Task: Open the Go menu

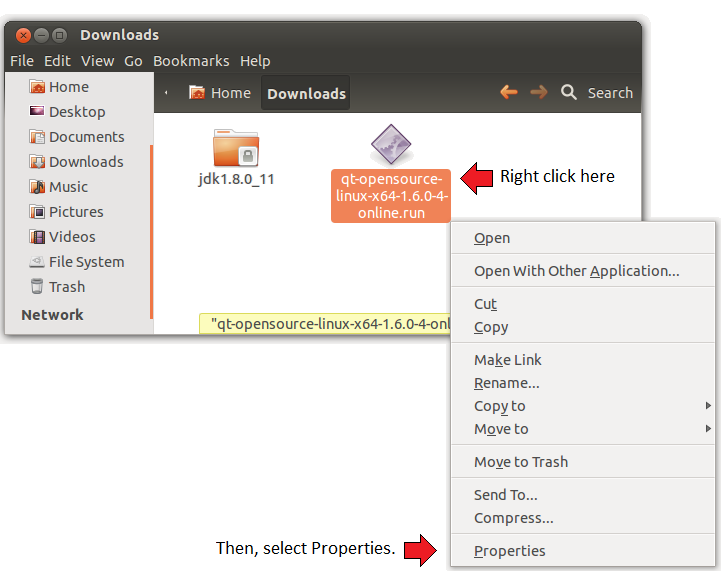Action: pos(133,61)
